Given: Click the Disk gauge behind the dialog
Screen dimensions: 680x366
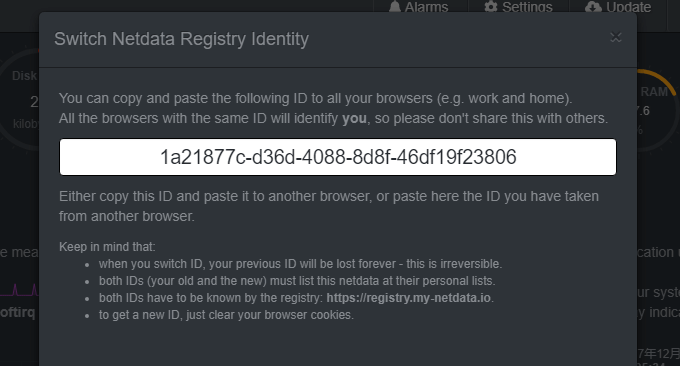Looking at the screenshot, I should 20,100.
